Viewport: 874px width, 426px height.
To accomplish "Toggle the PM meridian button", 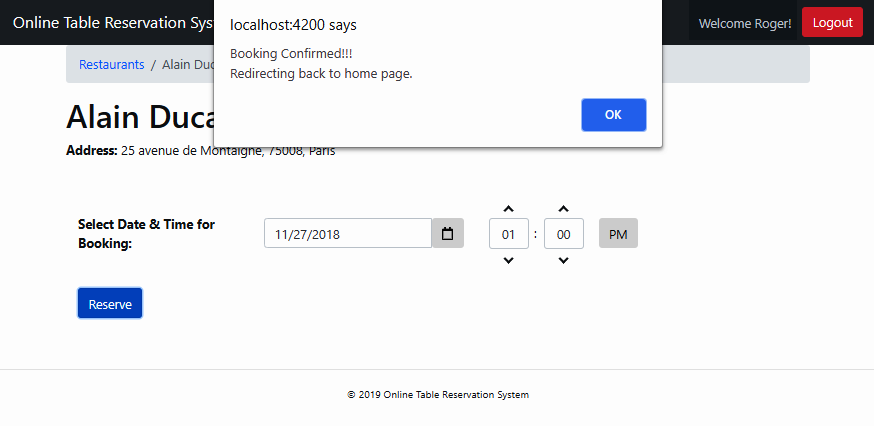I will click(618, 234).
